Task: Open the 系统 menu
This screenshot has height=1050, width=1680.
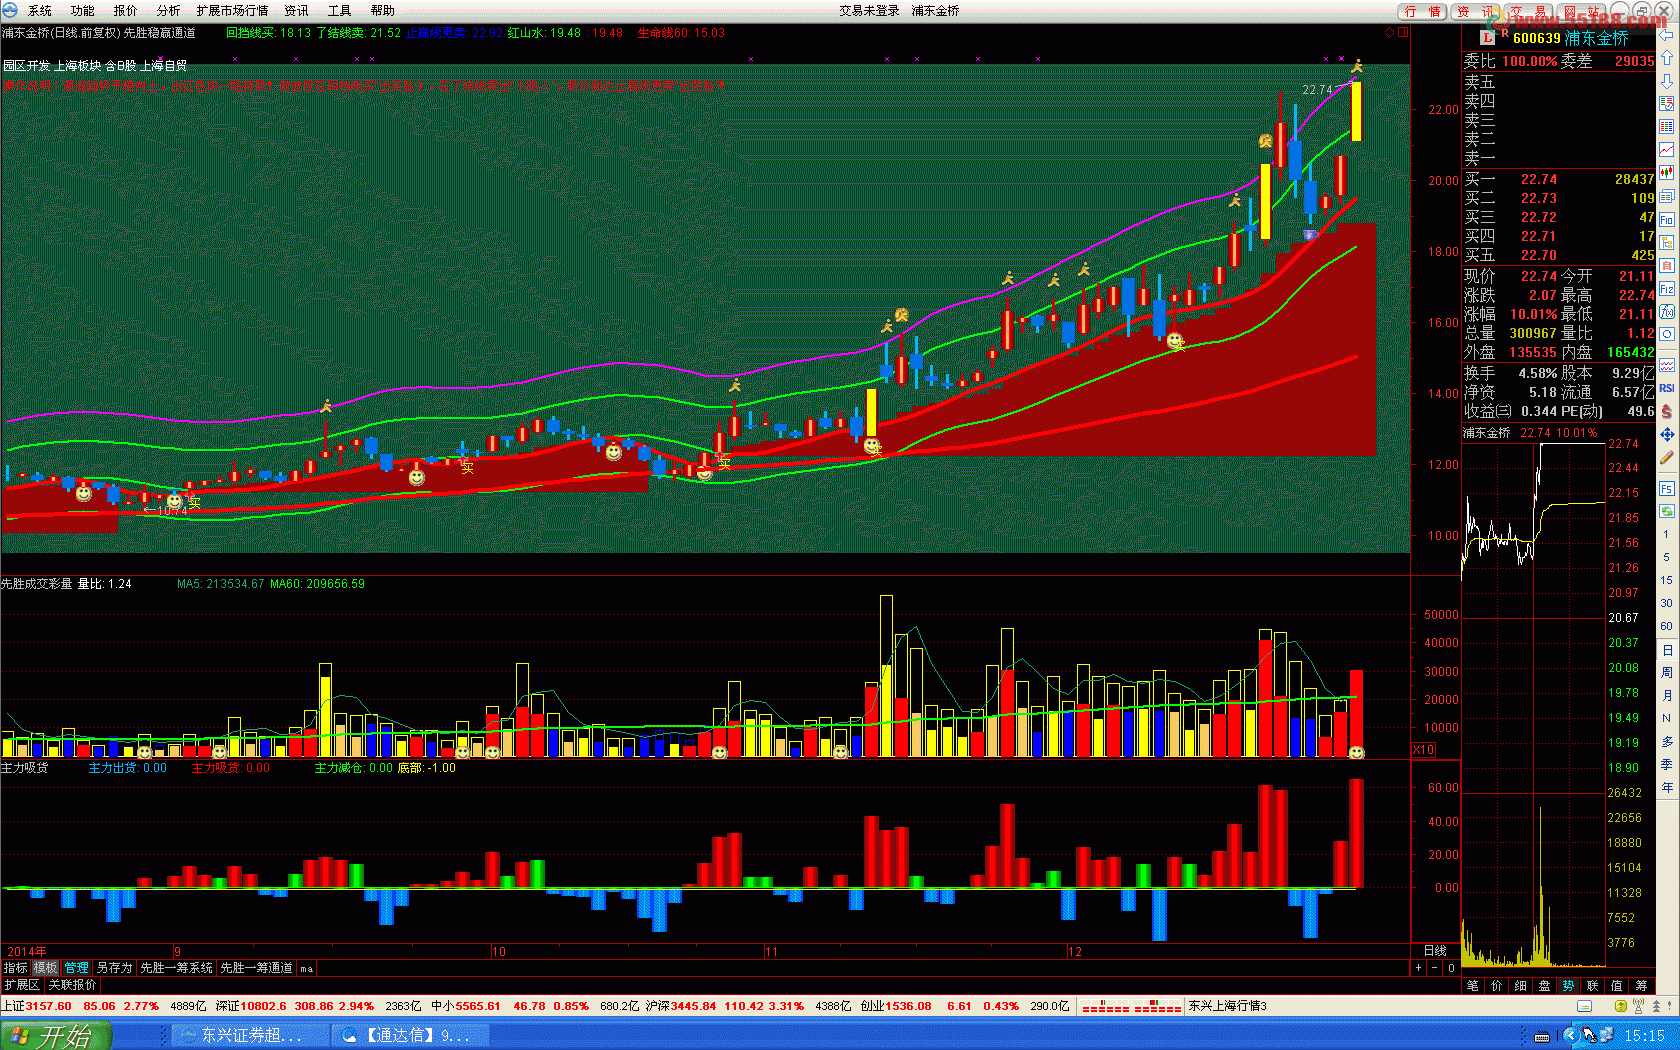Action: pos(40,11)
